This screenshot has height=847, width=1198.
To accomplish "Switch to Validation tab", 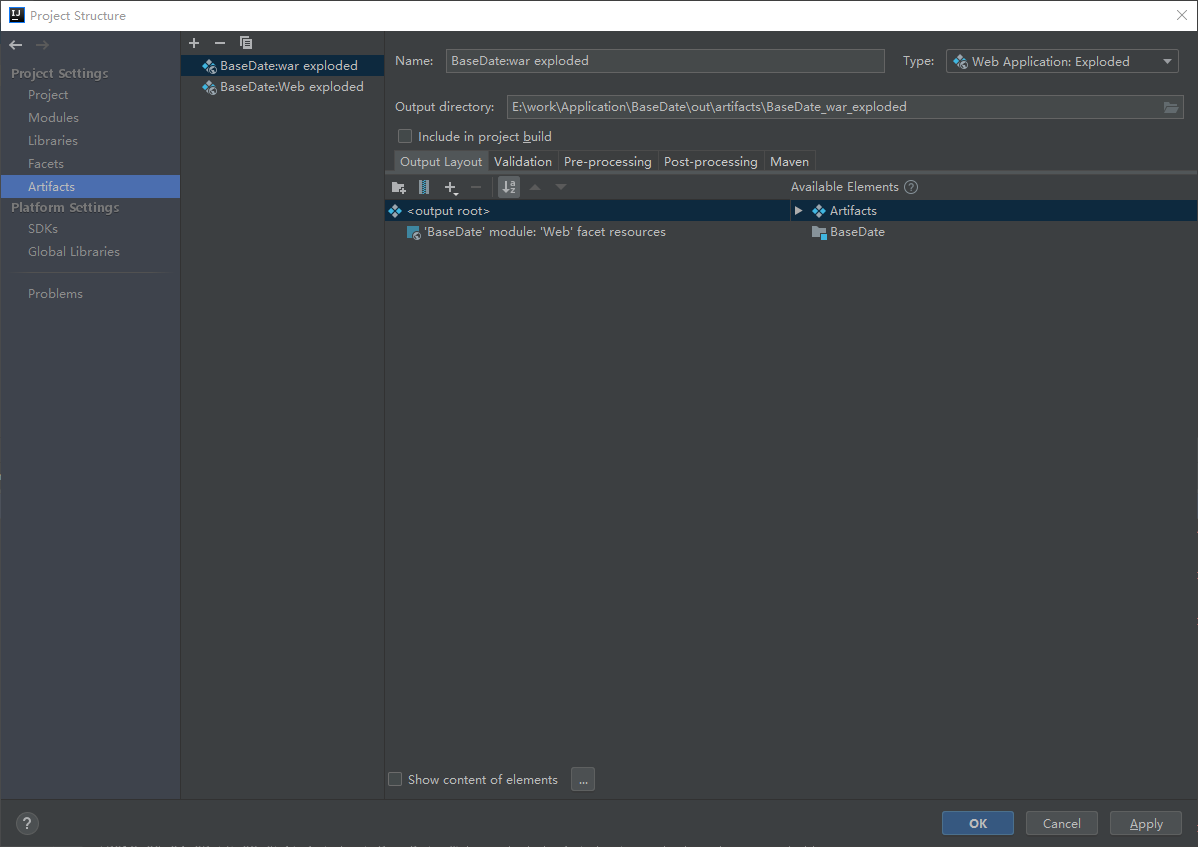I will 523,161.
